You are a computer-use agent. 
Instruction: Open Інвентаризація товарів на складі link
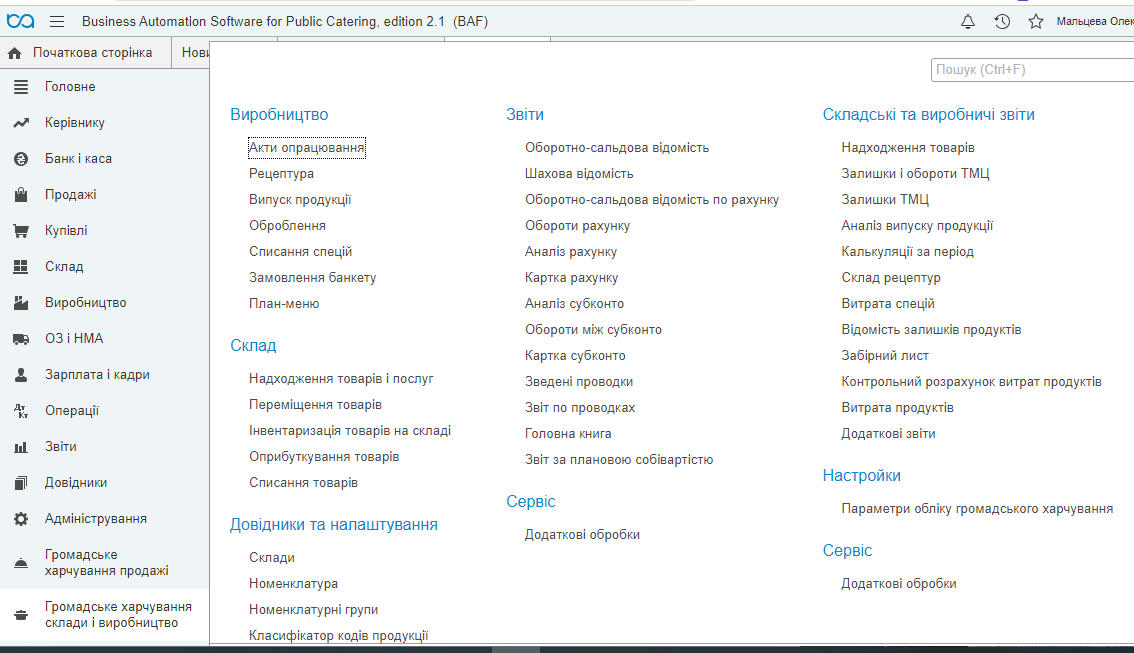coord(350,431)
